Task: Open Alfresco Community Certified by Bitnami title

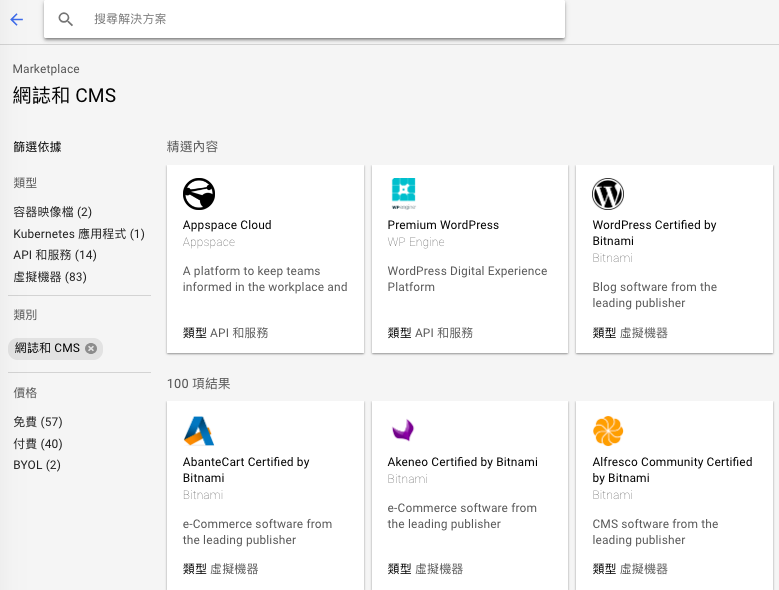Action: pyautogui.click(x=672, y=470)
